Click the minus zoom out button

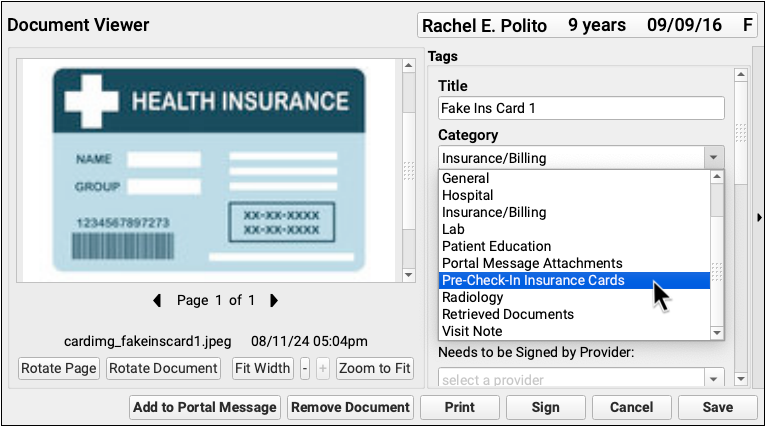coord(305,368)
